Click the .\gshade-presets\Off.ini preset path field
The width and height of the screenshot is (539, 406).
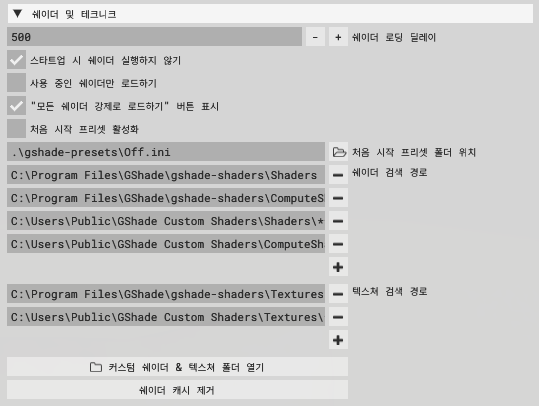click(166, 152)
